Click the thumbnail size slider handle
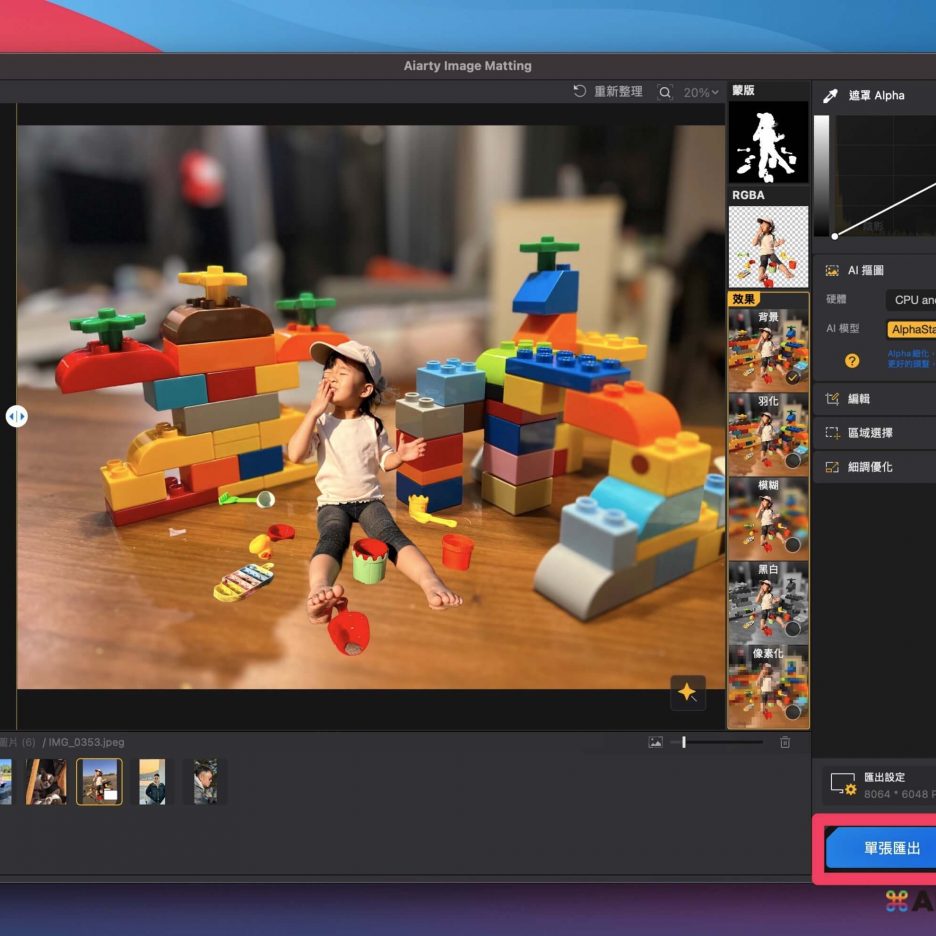The height and width of the screenshot is (936, 936). tap(684, 742)
